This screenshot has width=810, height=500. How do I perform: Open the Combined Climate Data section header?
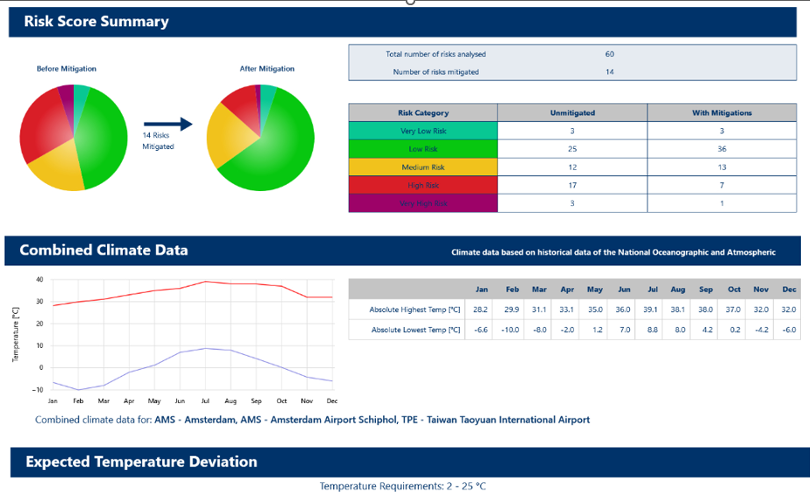(106, 250)
